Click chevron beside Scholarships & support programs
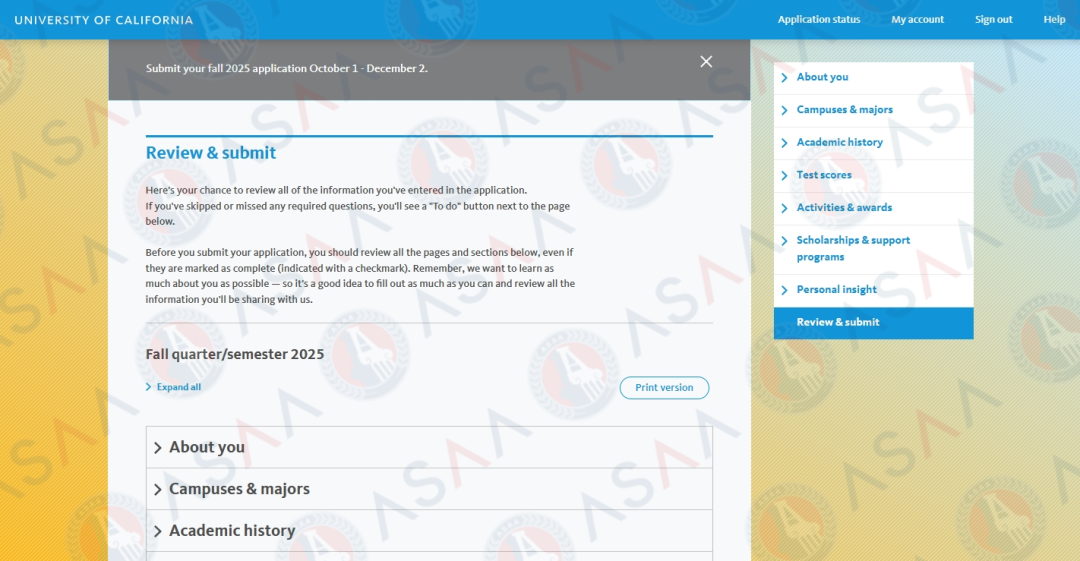The width and height of the screenshot is (1080, 561). 785,241
